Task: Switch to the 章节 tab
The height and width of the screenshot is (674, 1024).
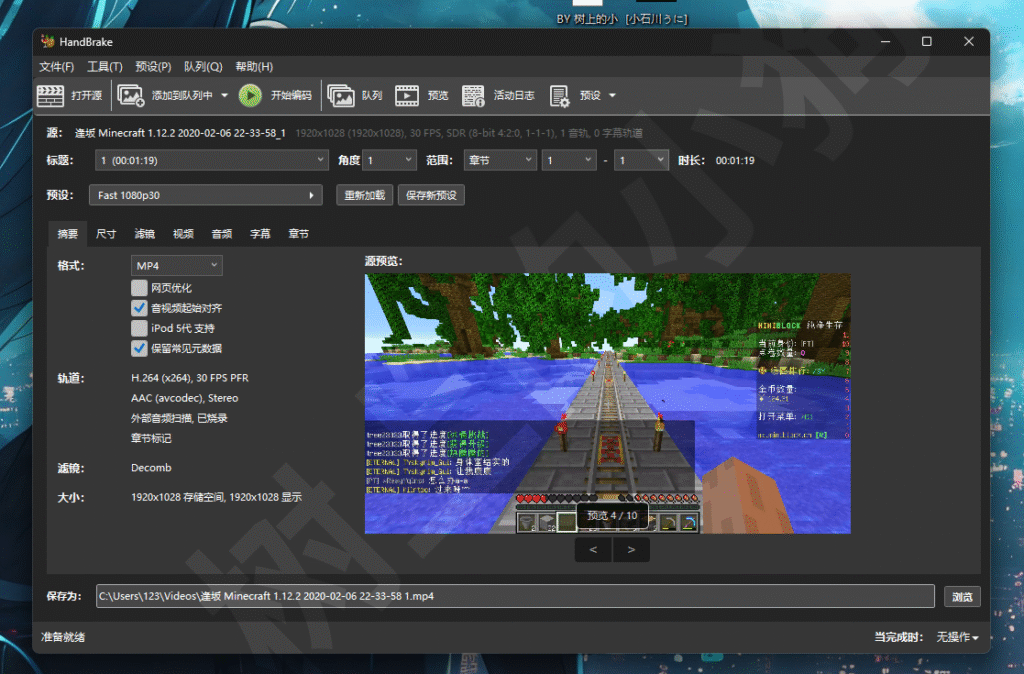Action: [299, 234]
